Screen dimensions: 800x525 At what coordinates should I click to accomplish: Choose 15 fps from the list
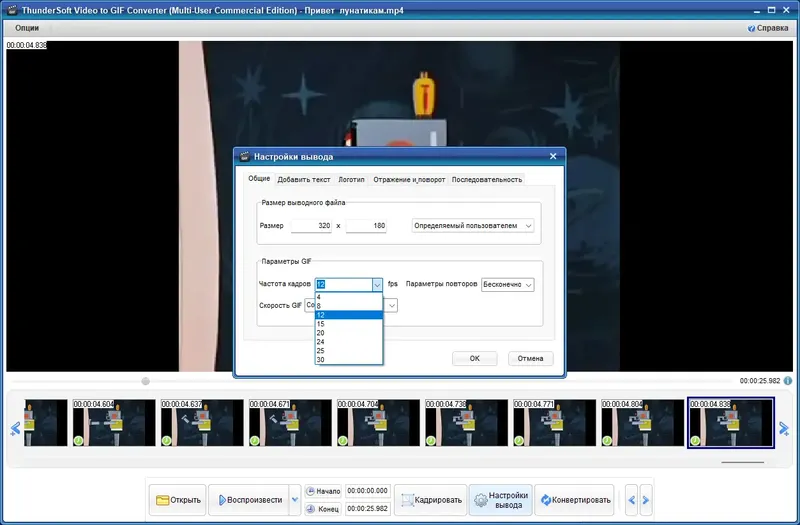(x=349, y=324)
